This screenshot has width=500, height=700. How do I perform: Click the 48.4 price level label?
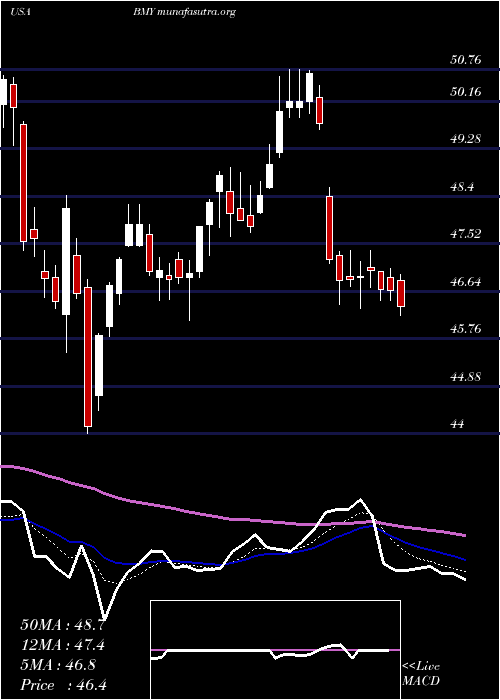click(x=462, y=187)
